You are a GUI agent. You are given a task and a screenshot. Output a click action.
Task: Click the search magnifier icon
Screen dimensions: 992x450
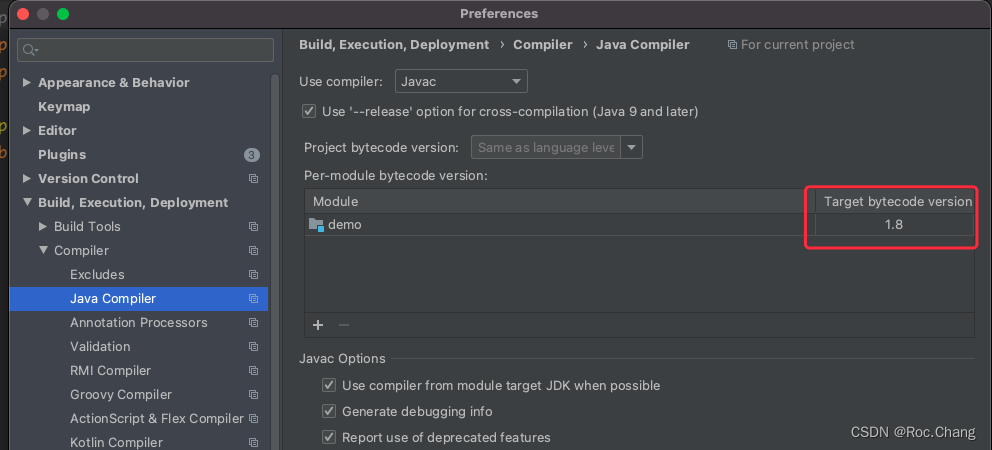pyautogui.click(x=29, y=50)
